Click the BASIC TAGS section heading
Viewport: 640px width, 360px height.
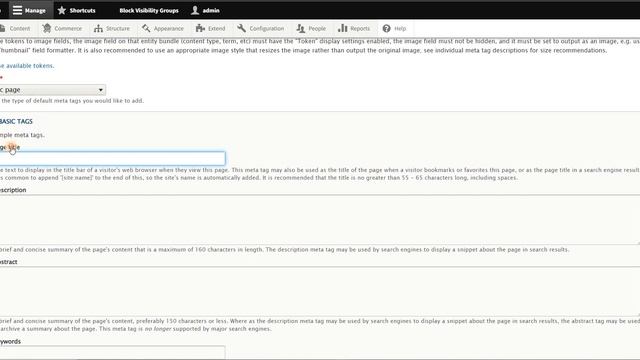tap(16, 121)
